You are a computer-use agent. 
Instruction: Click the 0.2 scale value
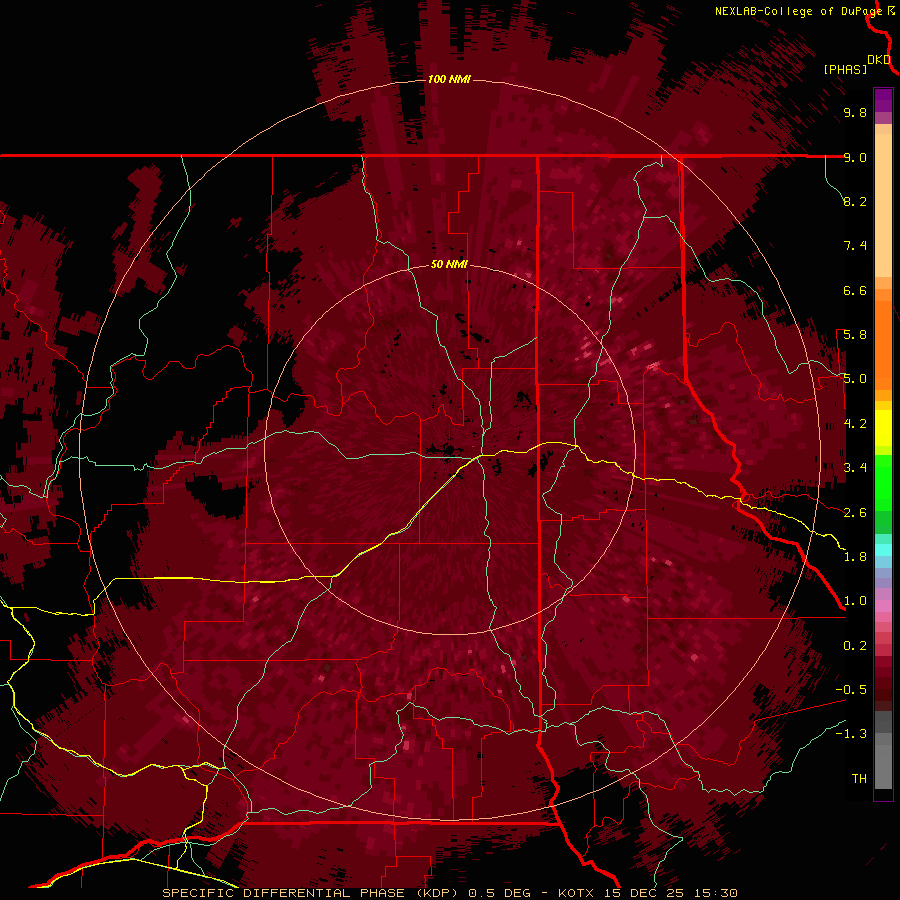(x=855, y=646)
